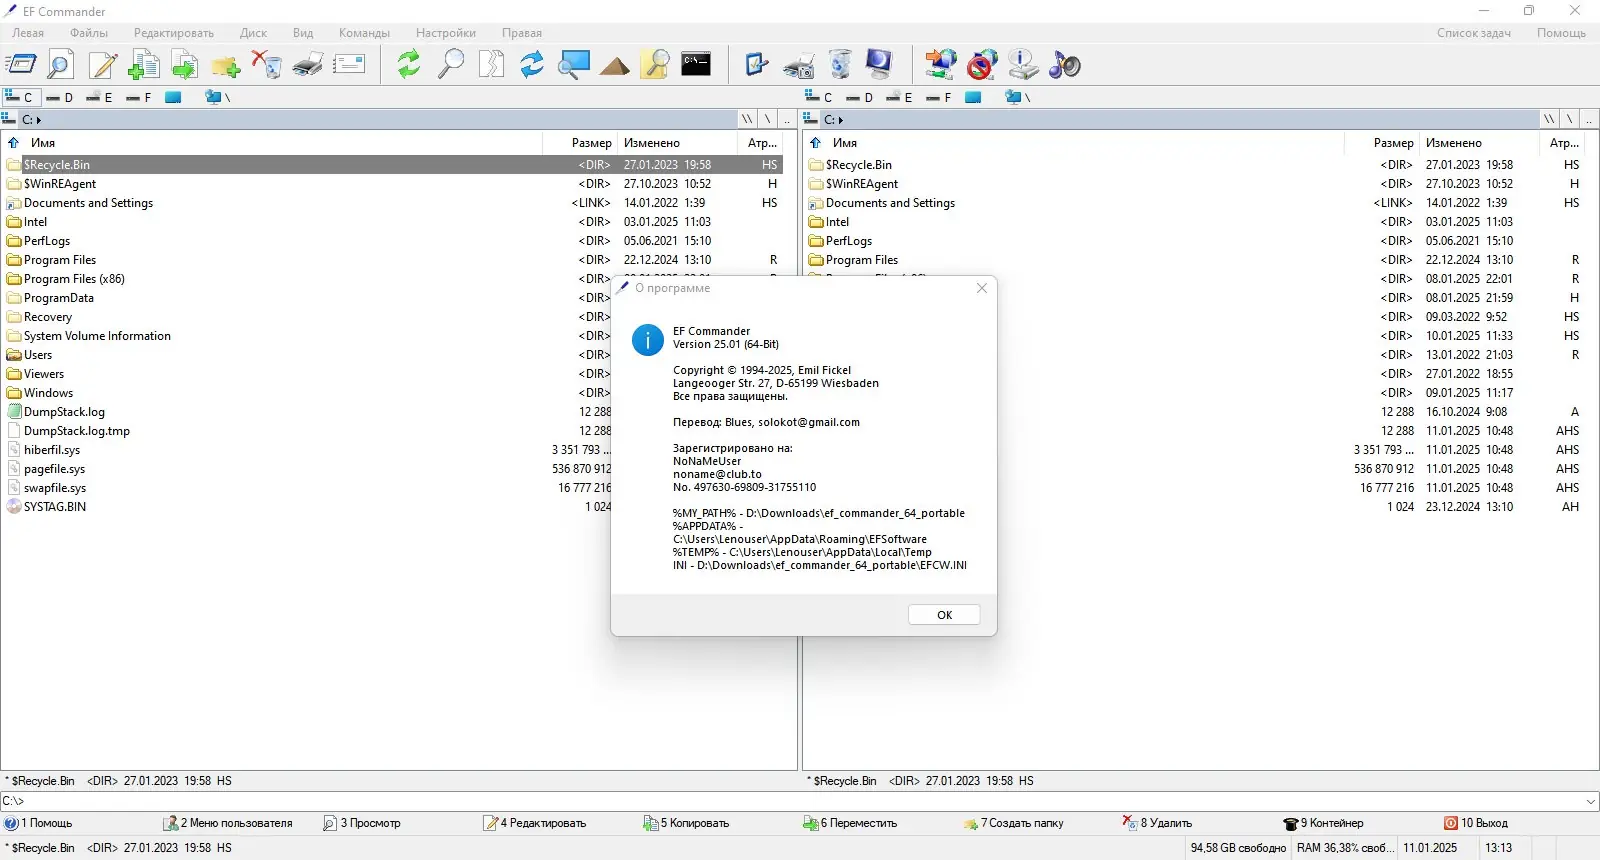This screenshot has height=860, width=1600.
Task: Open network neighborhood in left drive bar
Action: (x=217, y=97)
